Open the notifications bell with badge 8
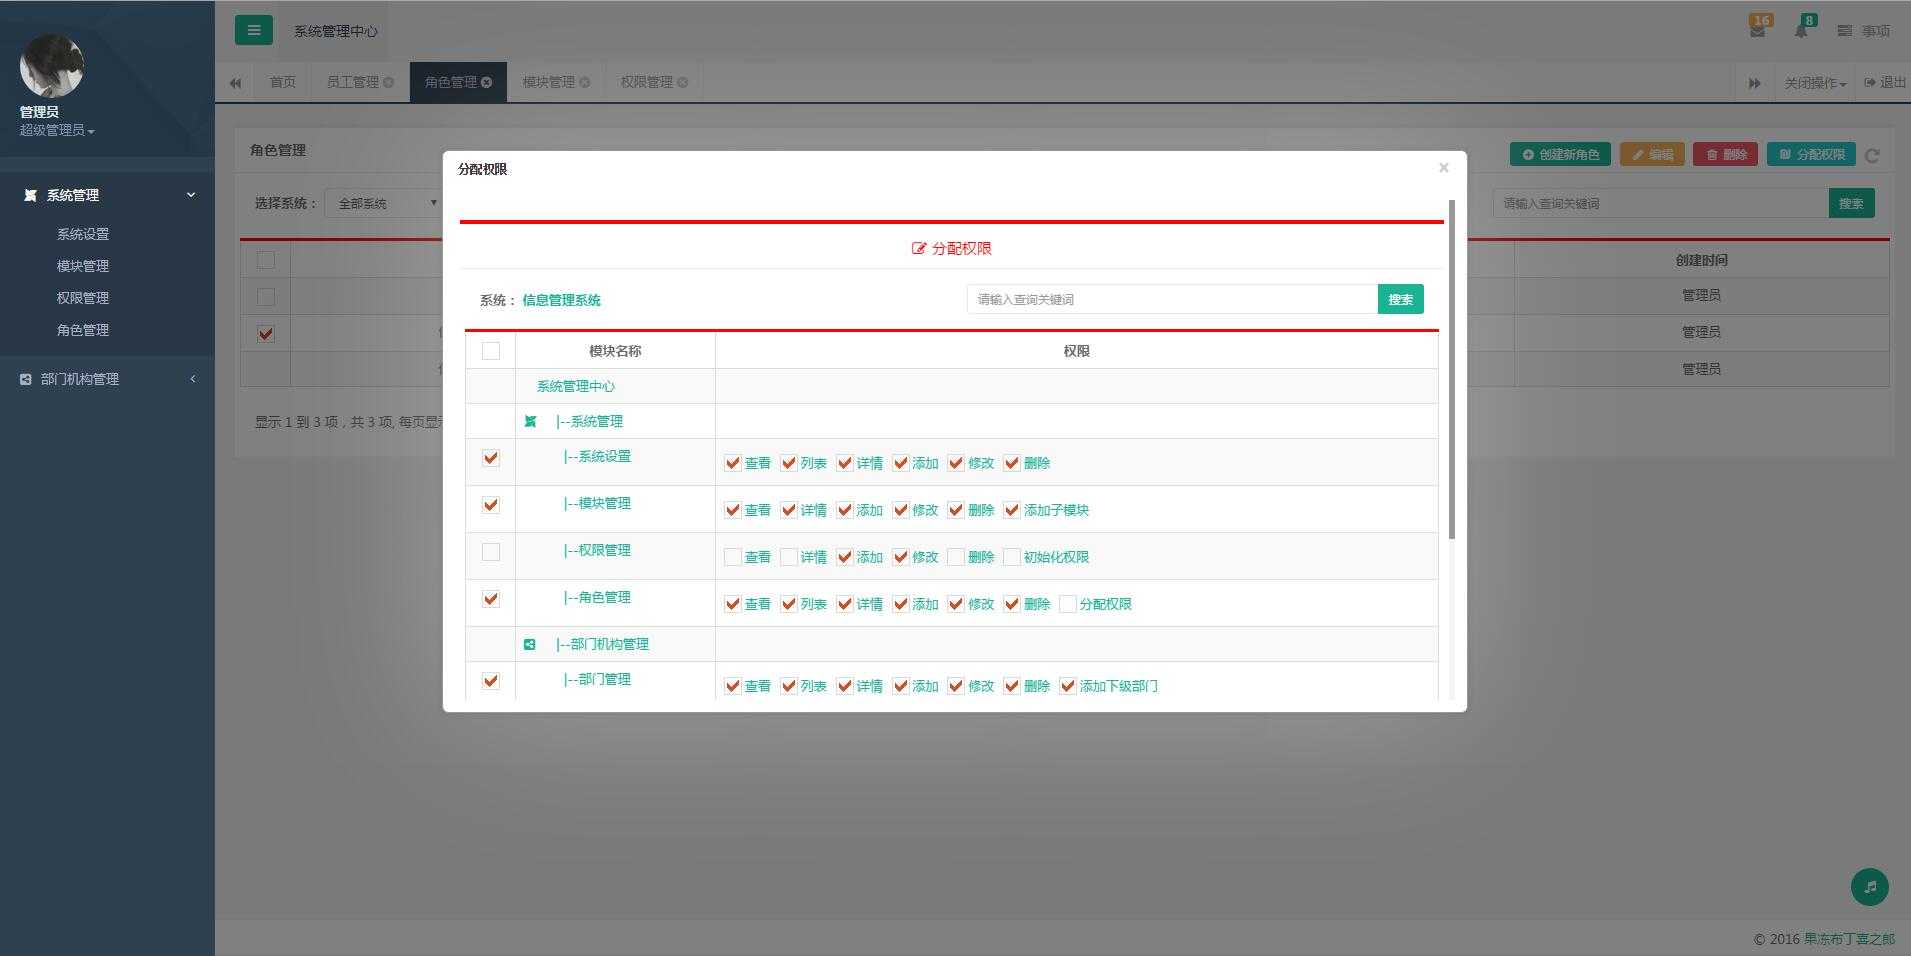Screen dimensions: 1911x956 [x=1802, y=29]
